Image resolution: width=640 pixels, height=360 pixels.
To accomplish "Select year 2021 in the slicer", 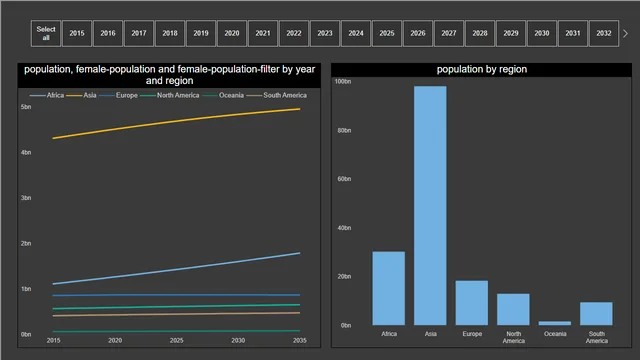I will 263,33.
